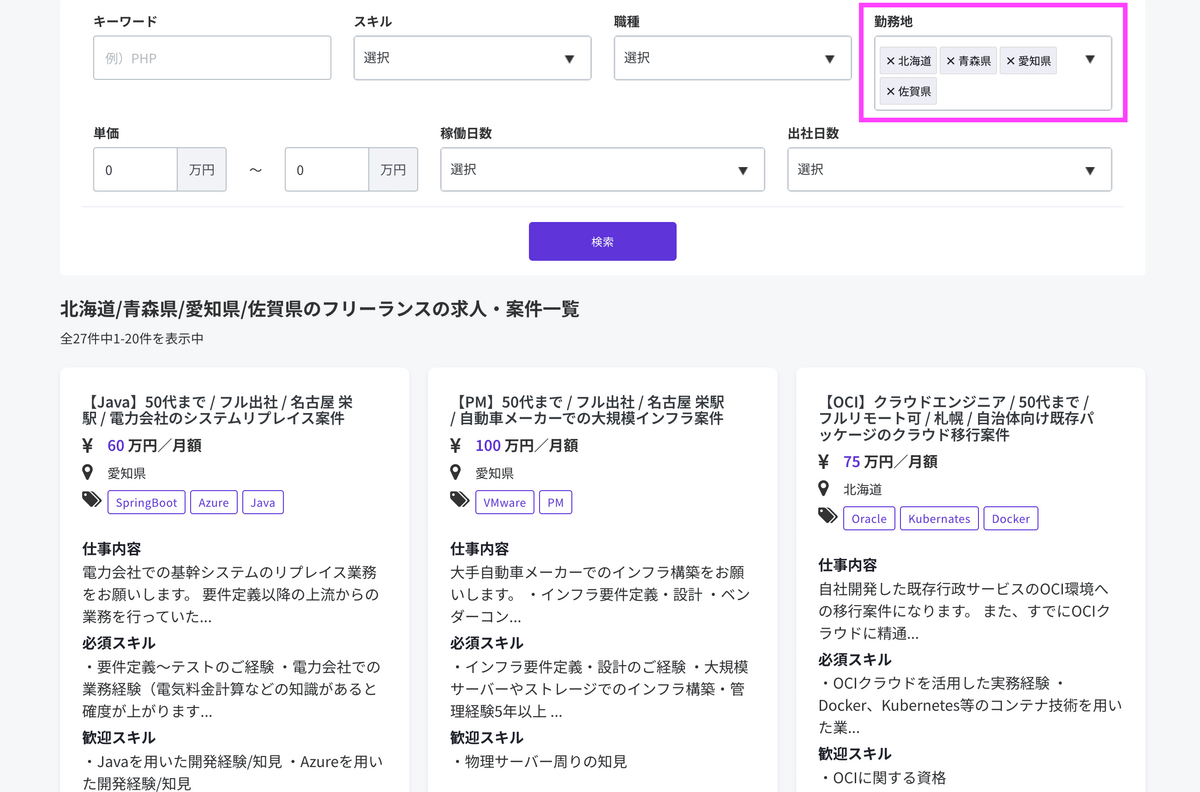Viewport: 1200px width, 792px height.
Task: Click the purple 検索 button
Action: [602, 241]
